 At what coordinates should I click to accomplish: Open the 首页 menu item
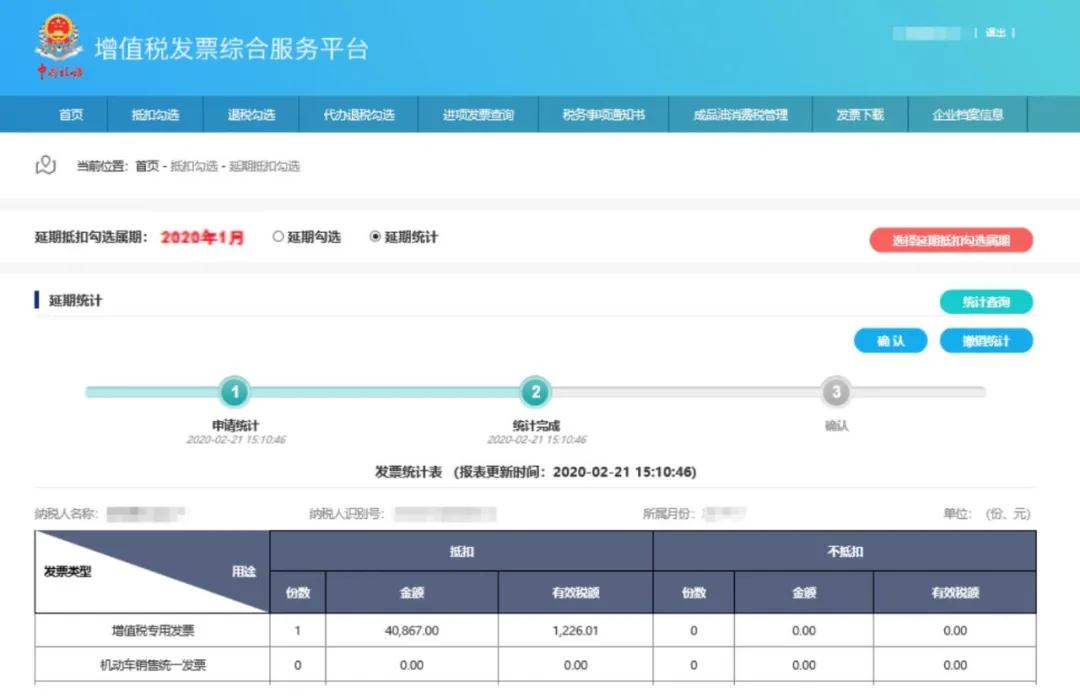[71, 114]
